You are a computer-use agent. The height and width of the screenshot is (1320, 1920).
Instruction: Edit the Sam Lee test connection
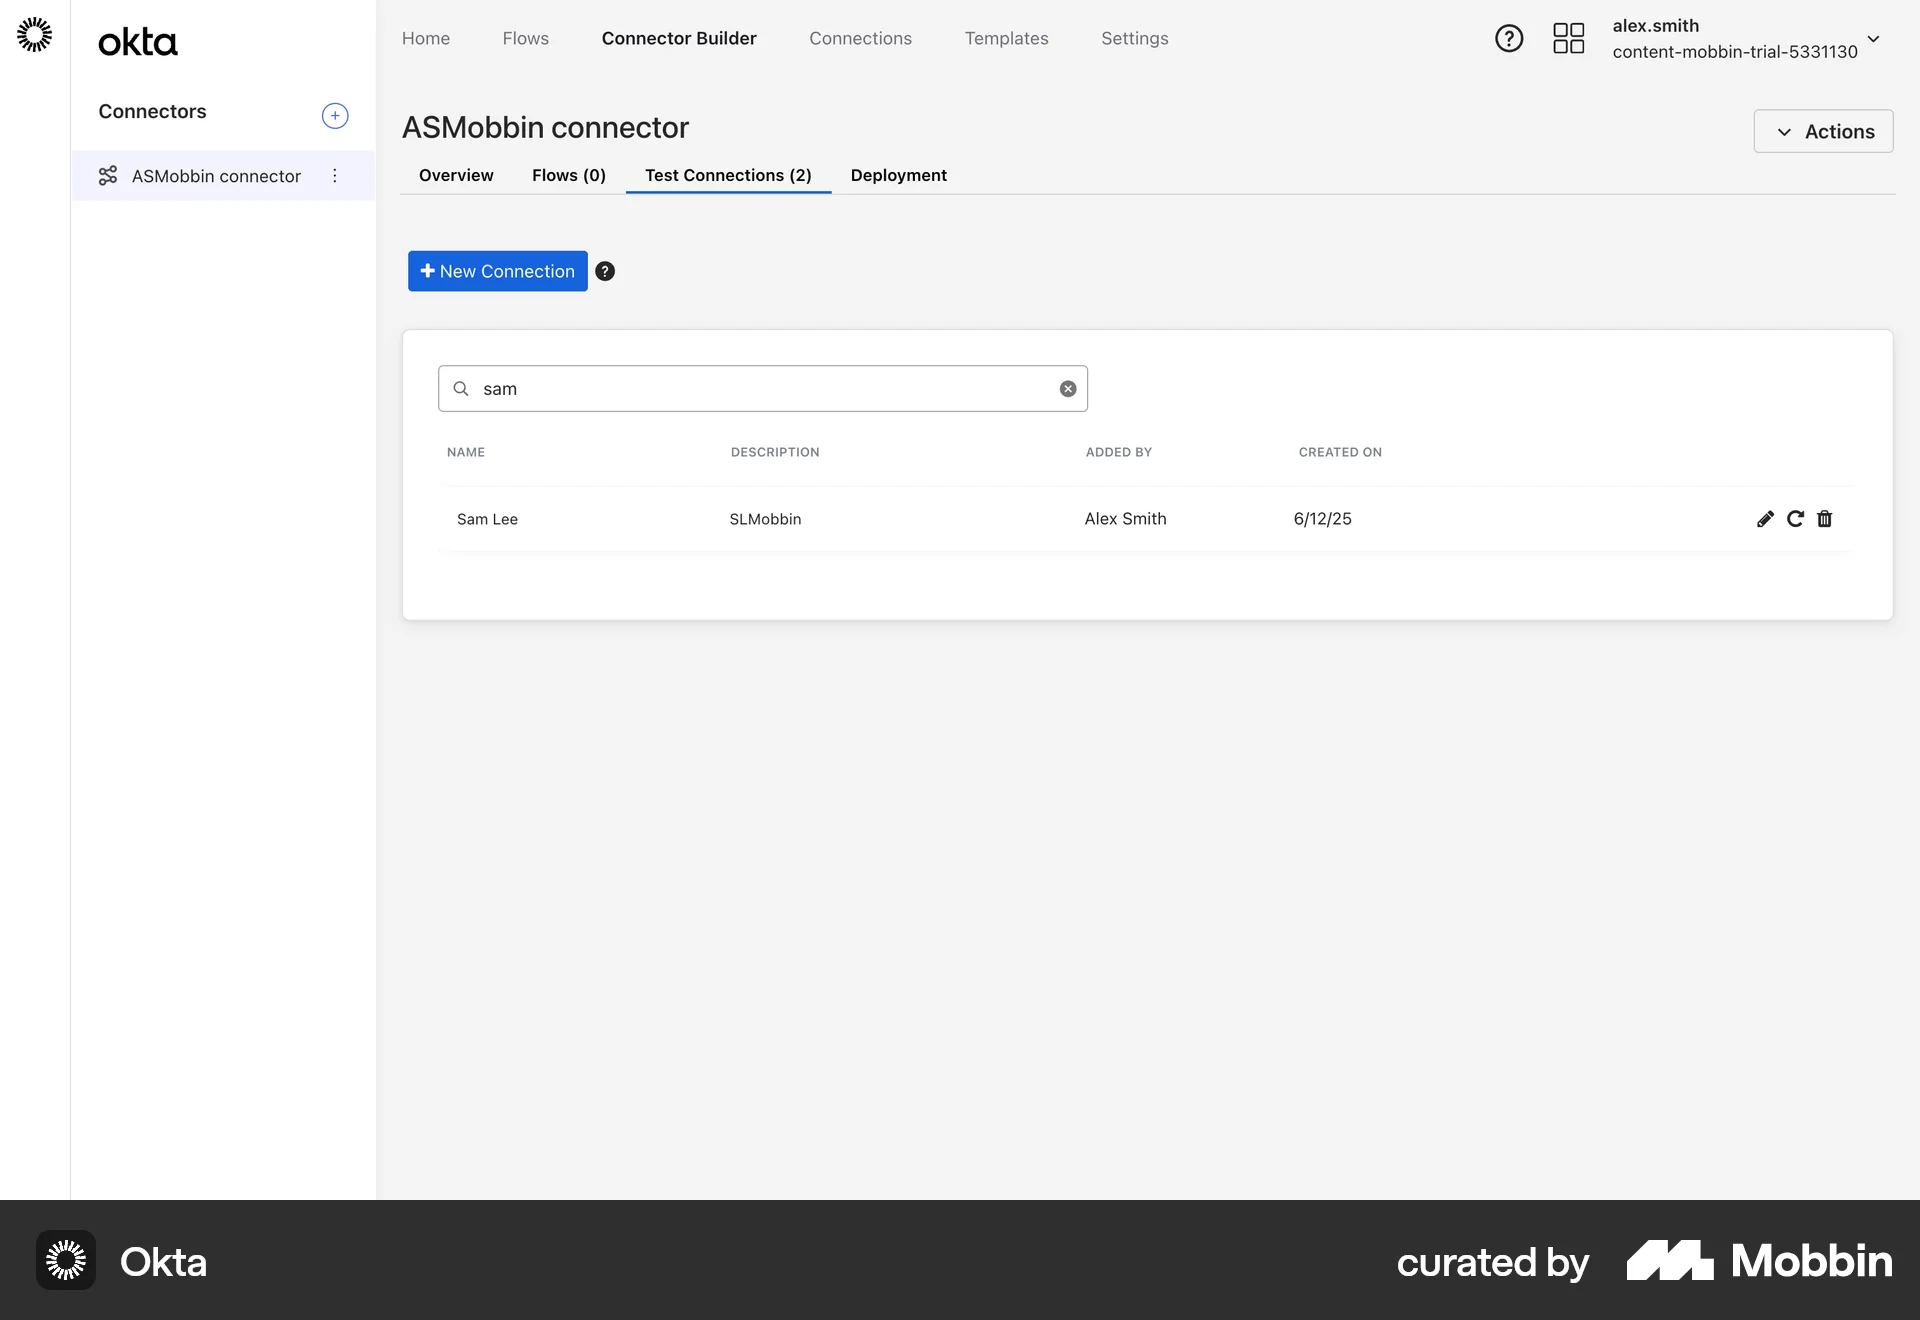[x=1765, y=519]
